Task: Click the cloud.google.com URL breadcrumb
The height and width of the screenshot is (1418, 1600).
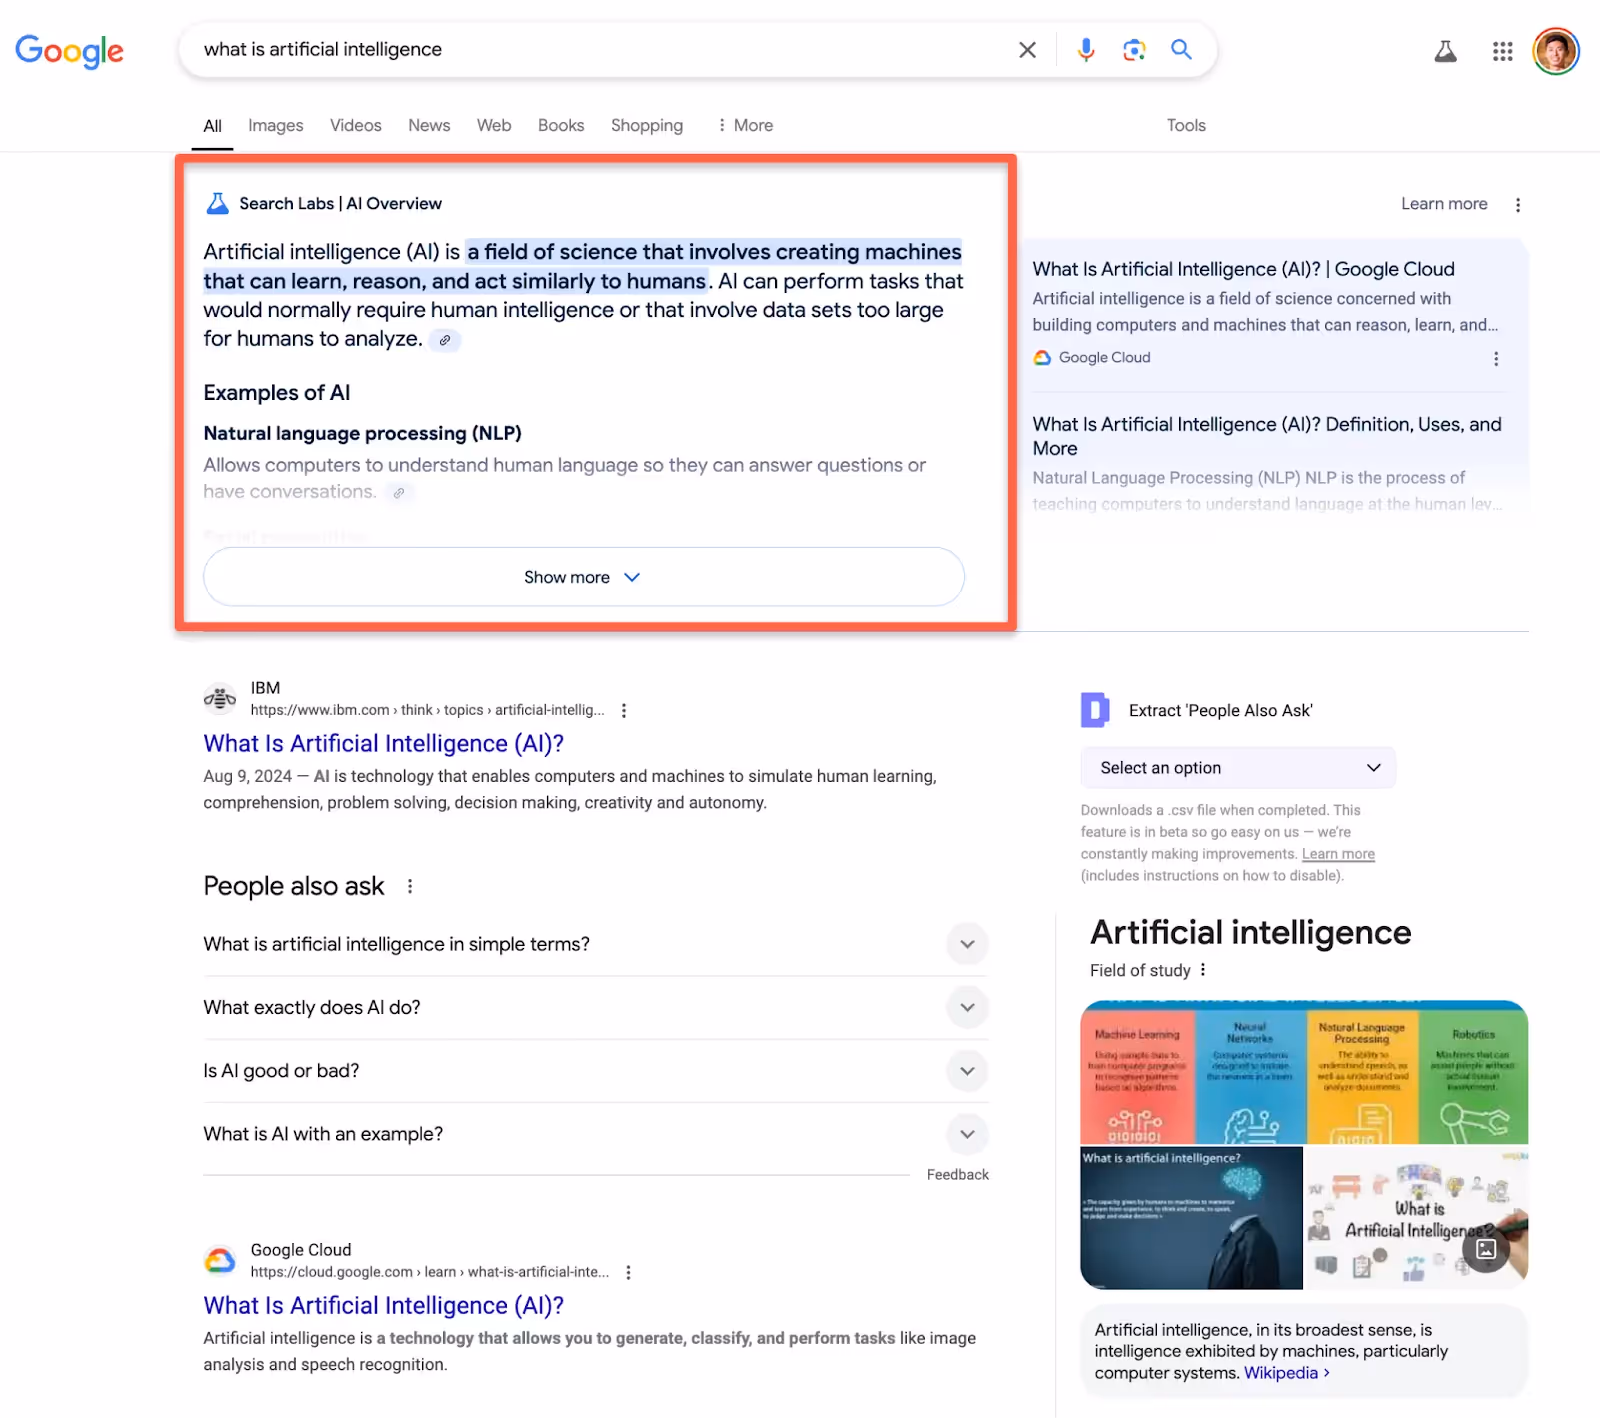Action: (x=430, y=1272)
